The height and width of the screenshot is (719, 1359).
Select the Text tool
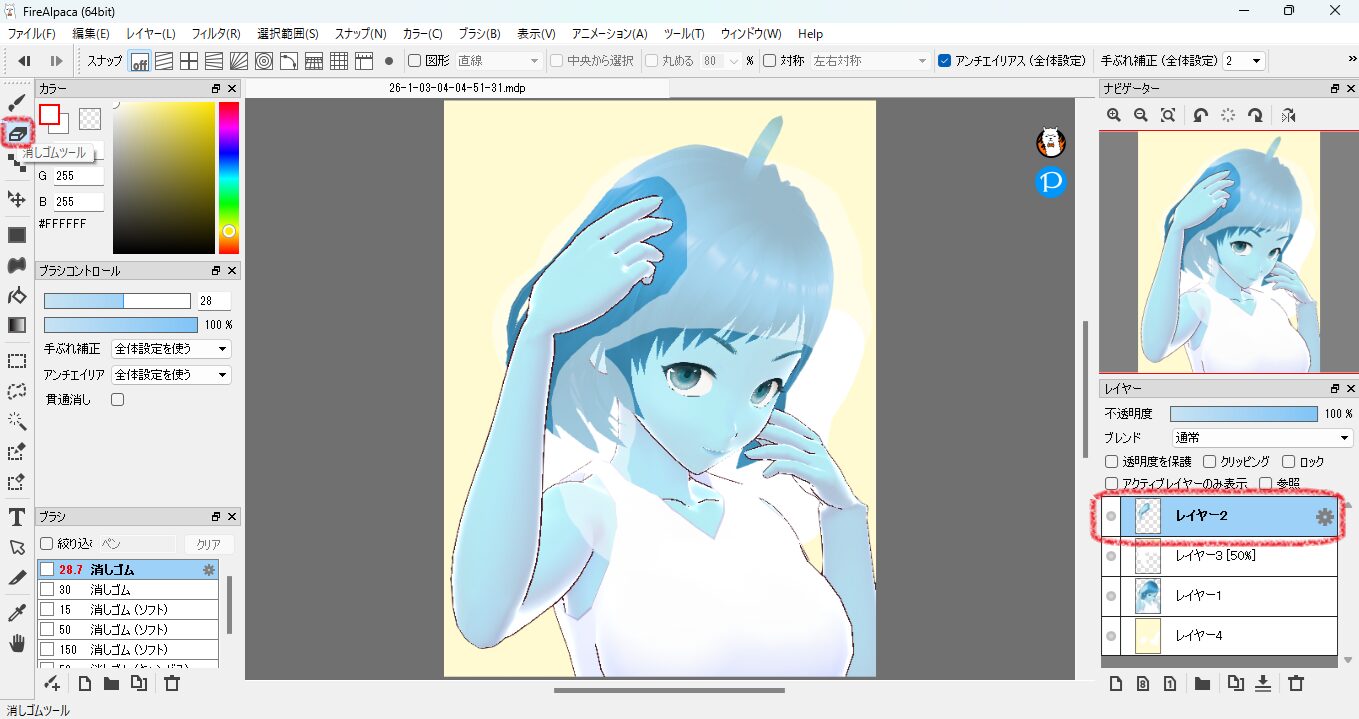tap(16, 517)
